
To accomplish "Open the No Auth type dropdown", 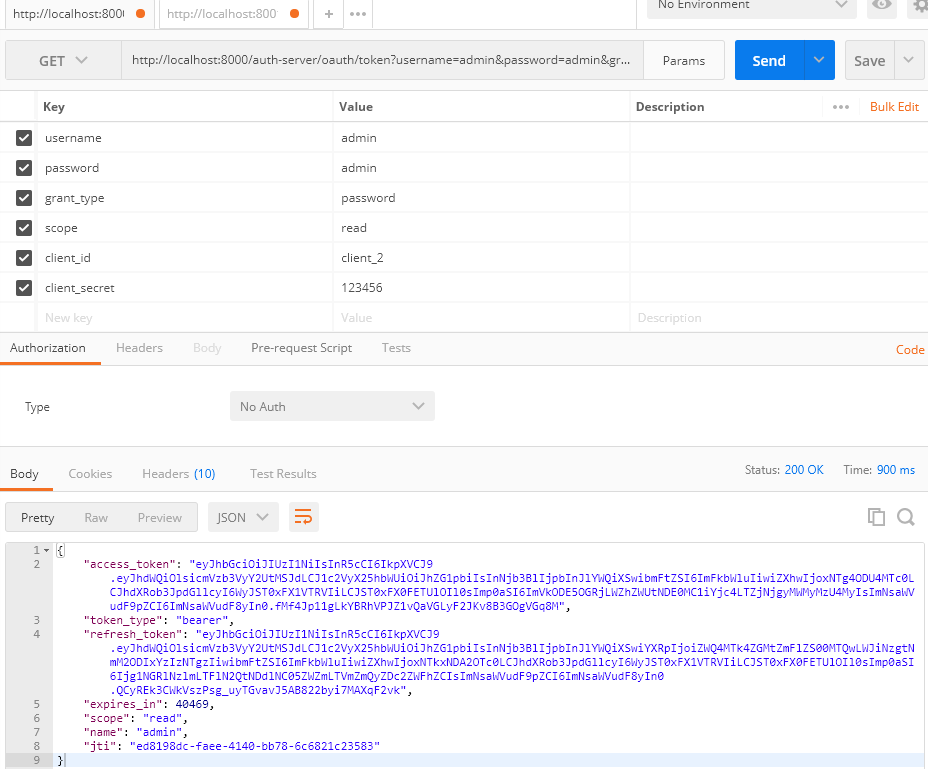I will (x=332, y=406).
